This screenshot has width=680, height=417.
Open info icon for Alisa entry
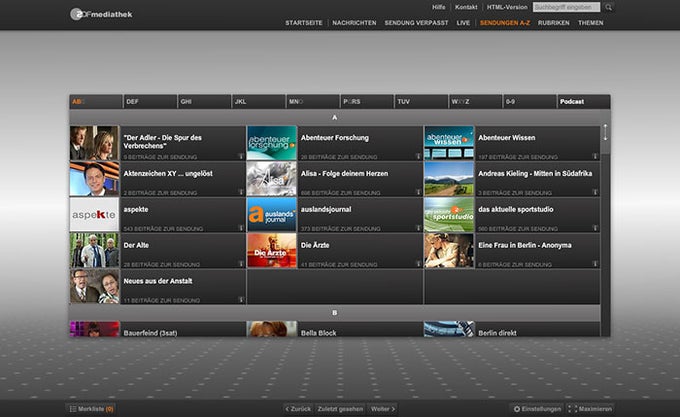pos(418,192)
